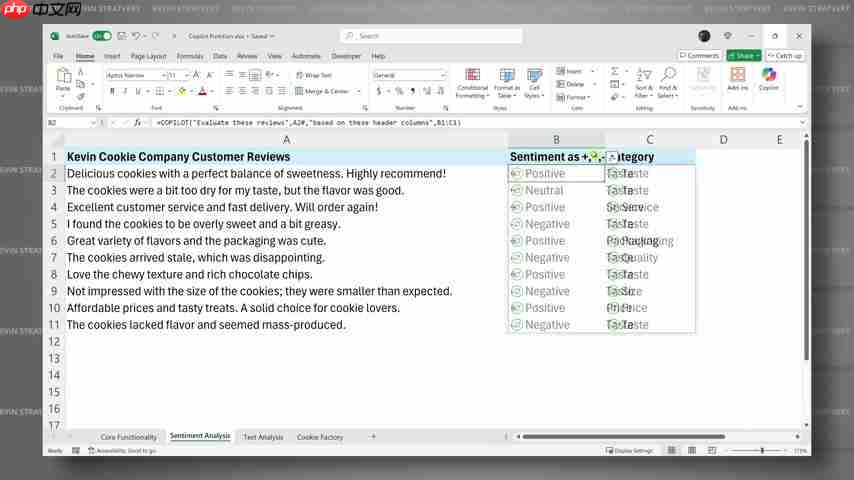Click Insert cells button

pos(570,71)
